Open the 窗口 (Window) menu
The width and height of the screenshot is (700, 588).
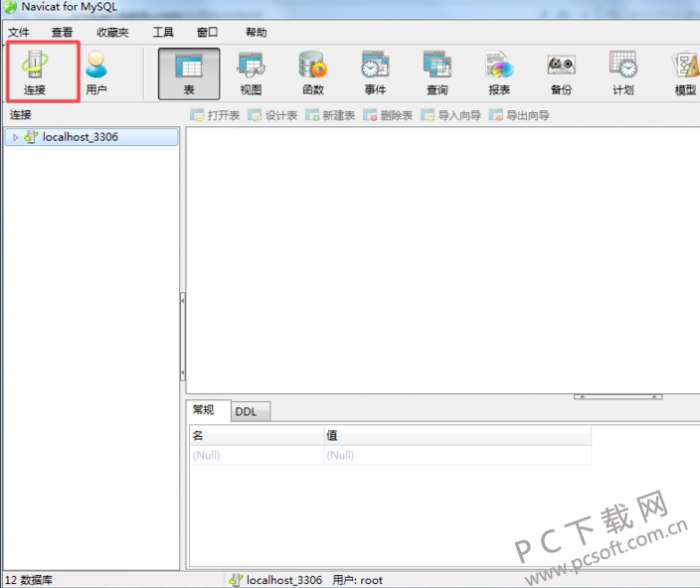pos(207,32)
